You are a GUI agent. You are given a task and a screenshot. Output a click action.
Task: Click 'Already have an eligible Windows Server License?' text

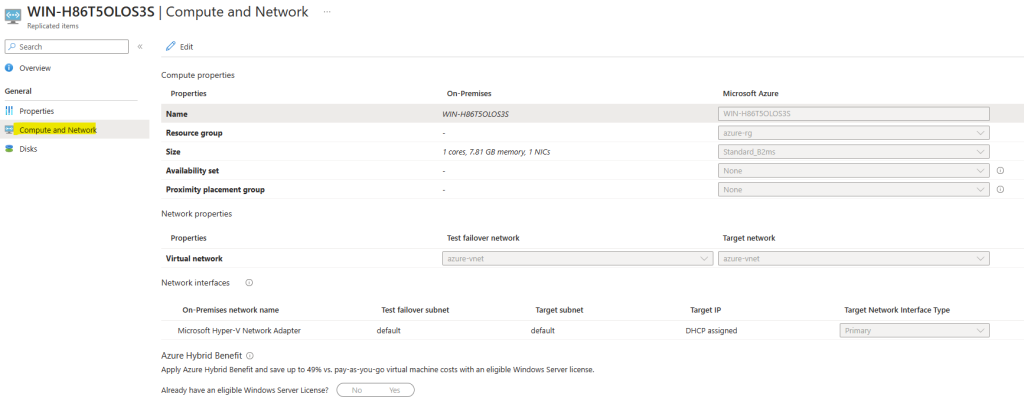244,390
